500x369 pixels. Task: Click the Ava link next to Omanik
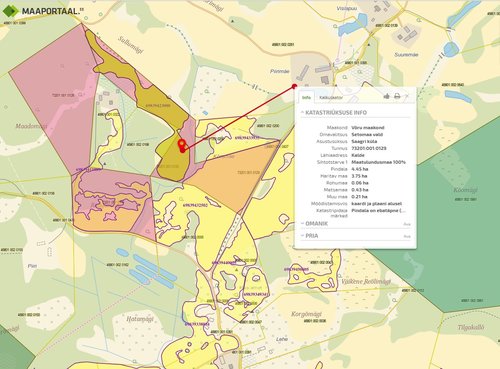pos(407,224)
